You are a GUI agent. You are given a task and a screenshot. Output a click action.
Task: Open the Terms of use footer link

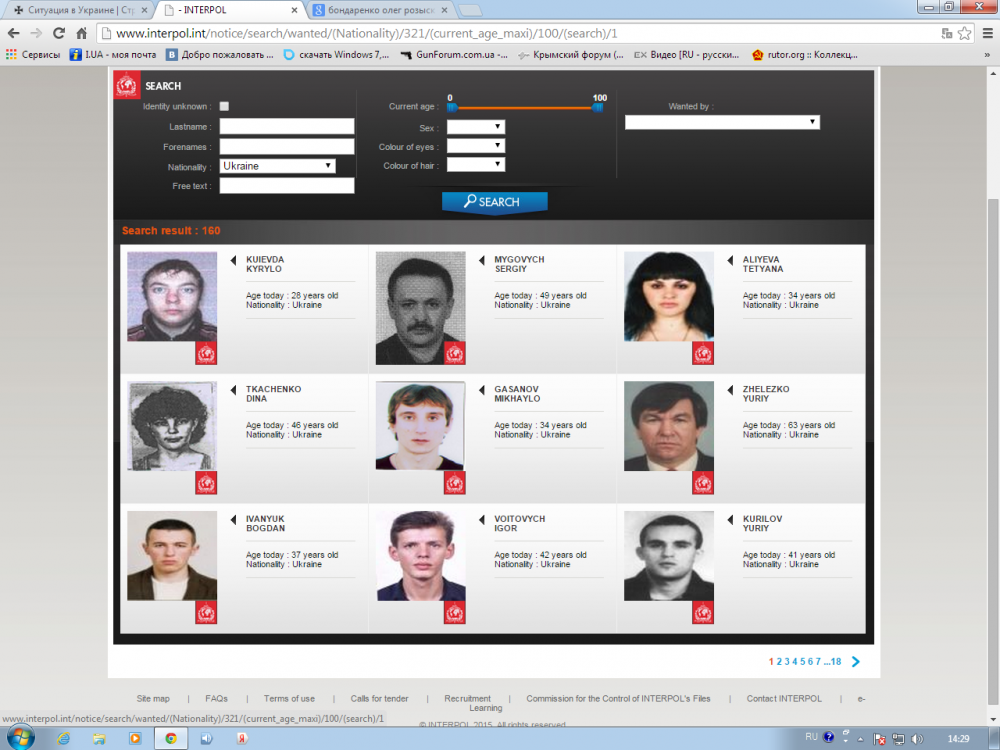[x=289, y=698]
